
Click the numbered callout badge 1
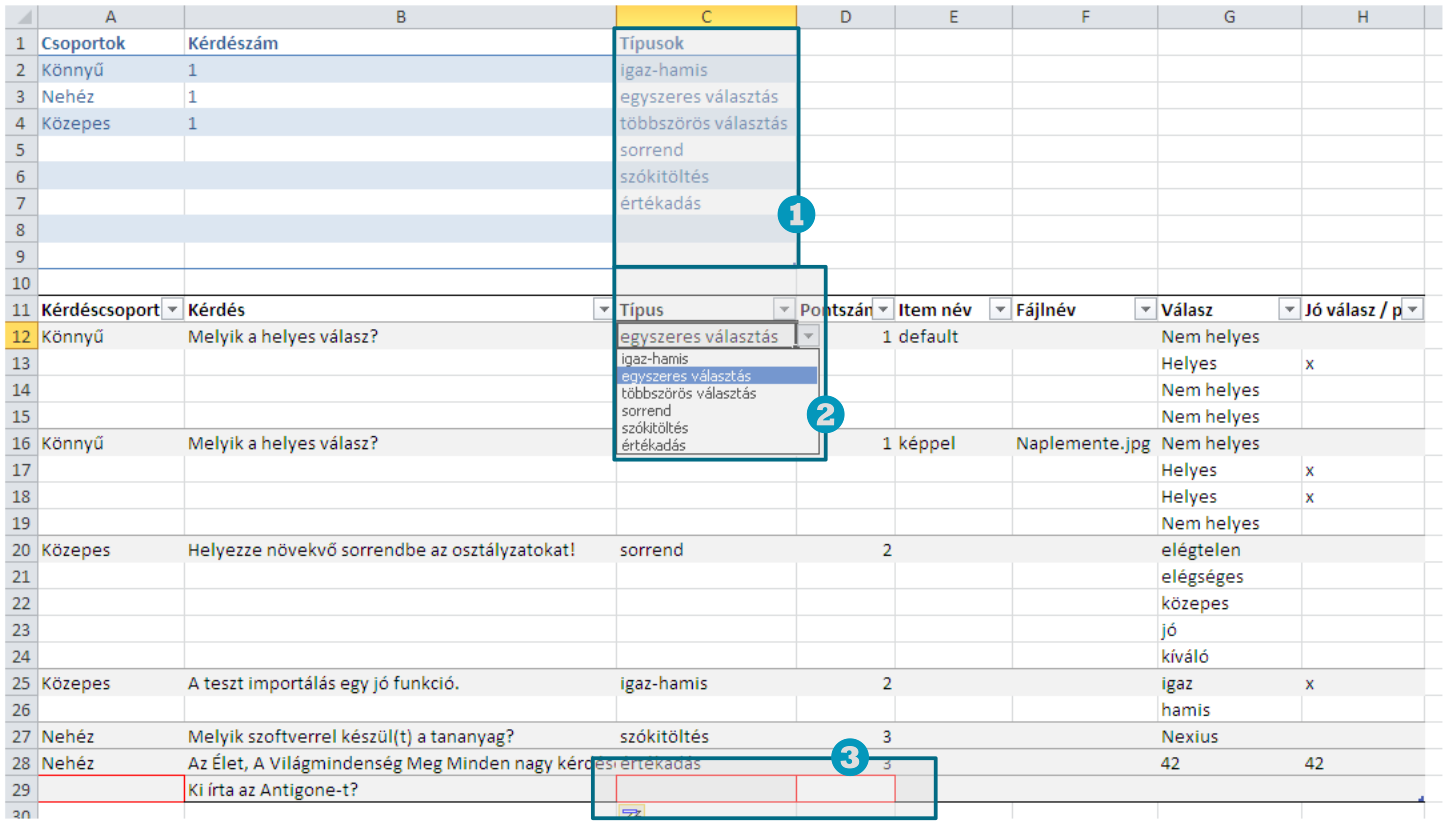pyautogui.click(x=797, y=214)
